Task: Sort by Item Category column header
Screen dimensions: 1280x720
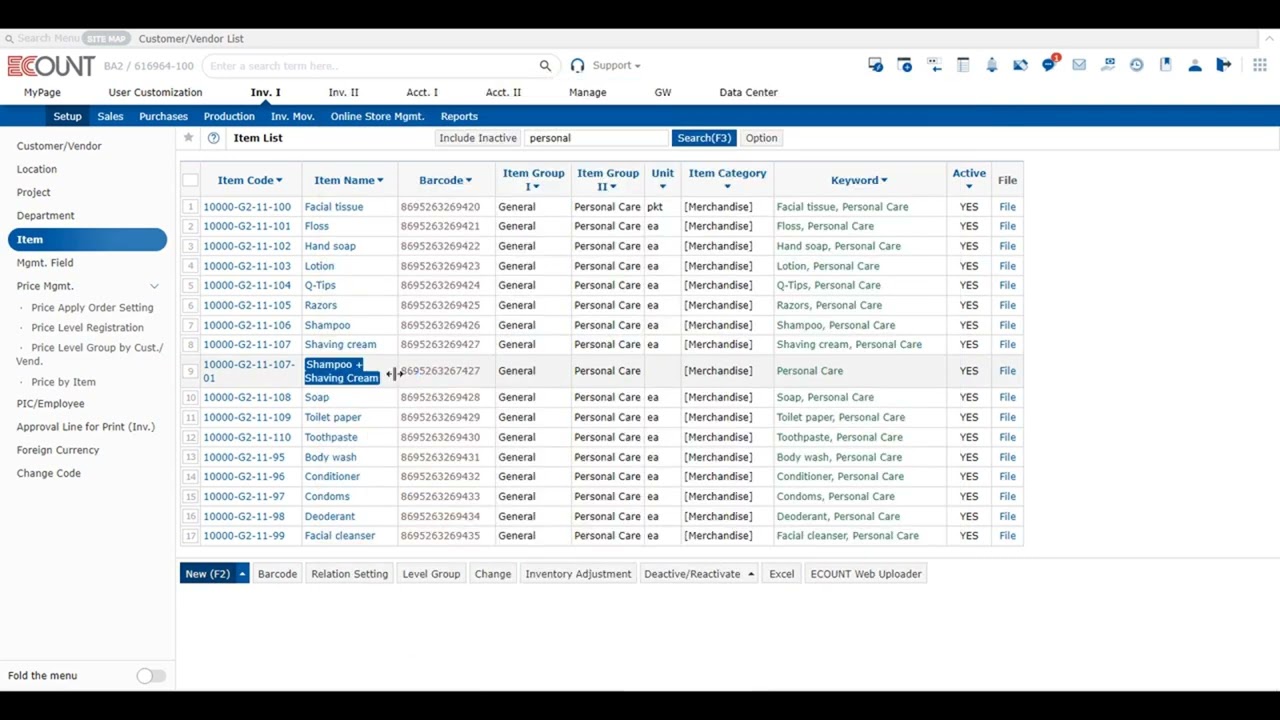Action: 727,179
